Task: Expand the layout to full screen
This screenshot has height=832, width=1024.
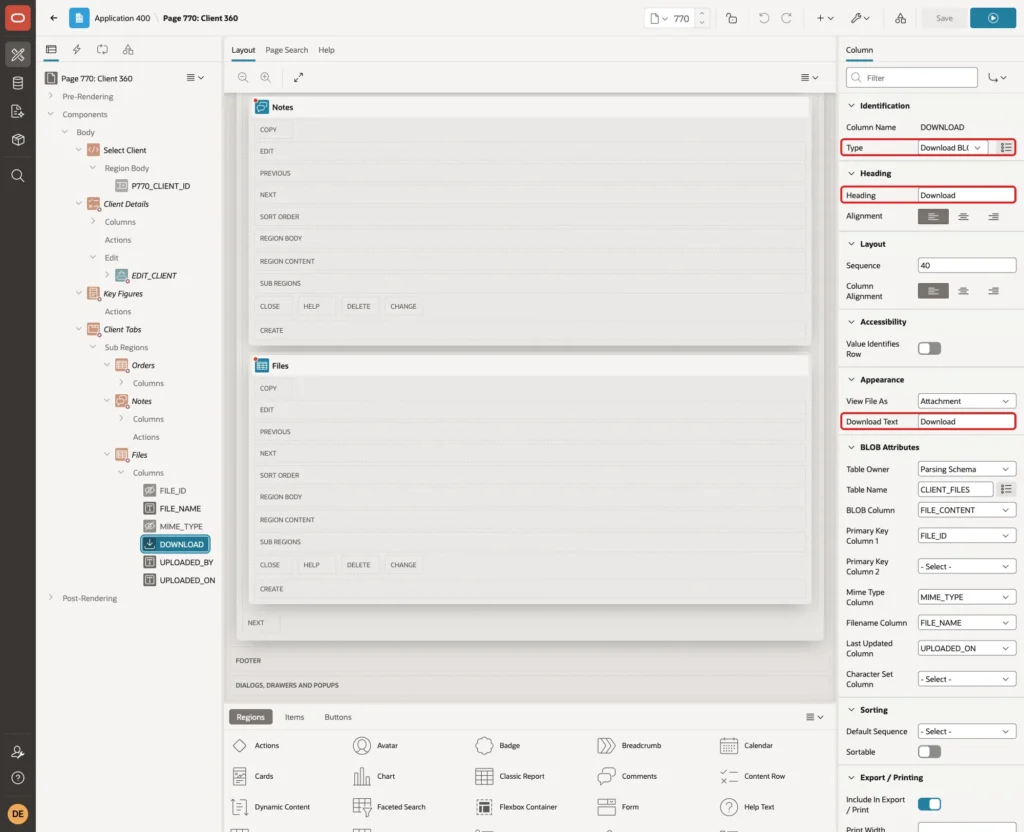Action: coord(298,78)
